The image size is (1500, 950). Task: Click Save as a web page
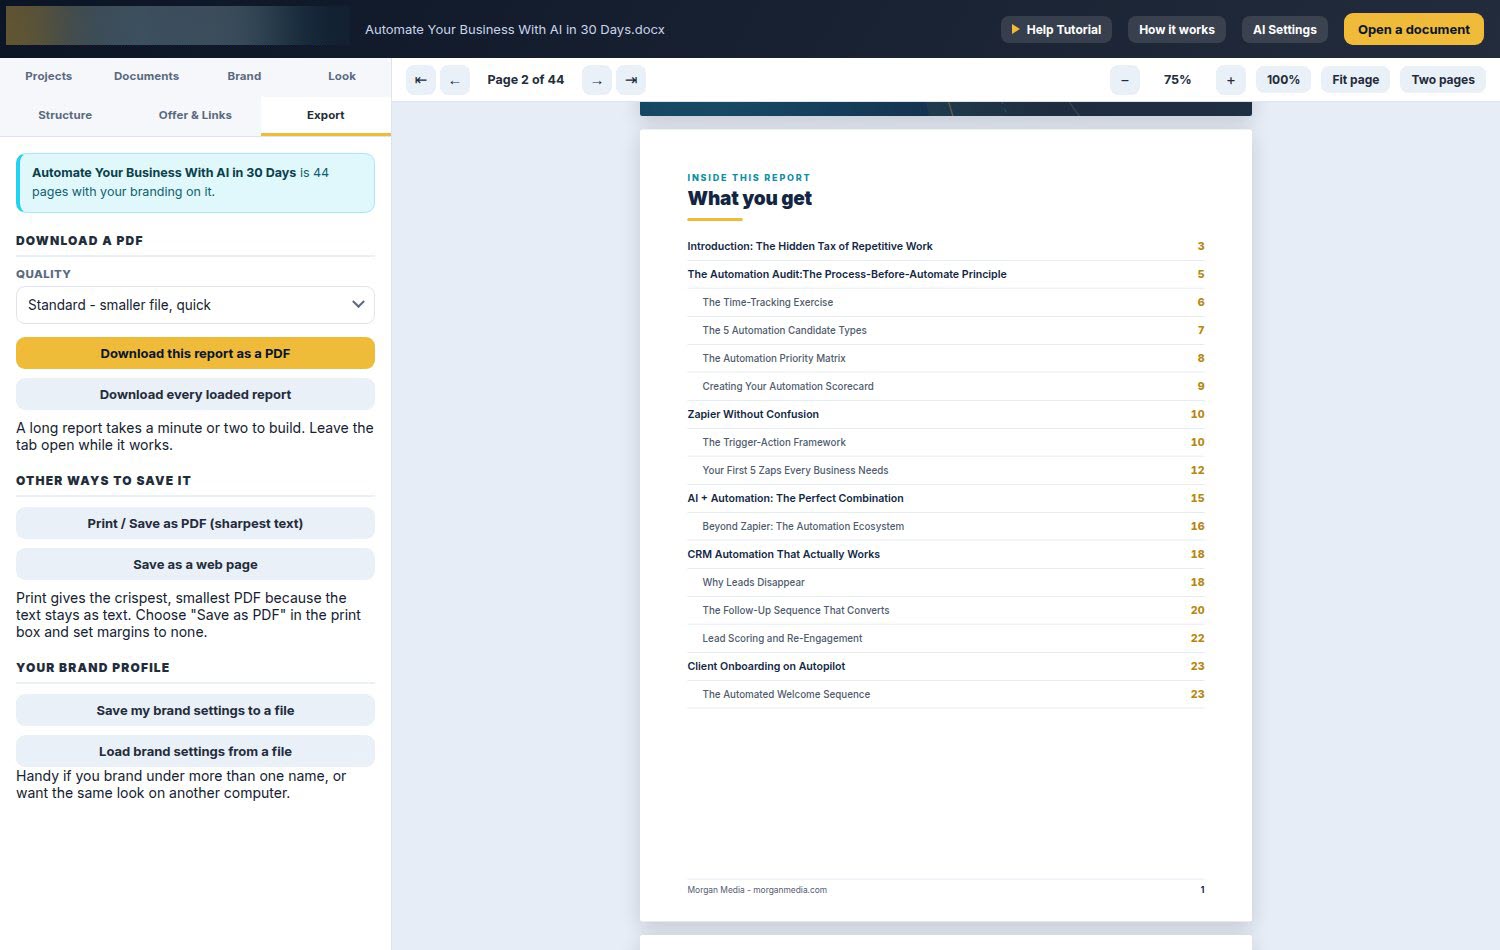coord(195,564)
